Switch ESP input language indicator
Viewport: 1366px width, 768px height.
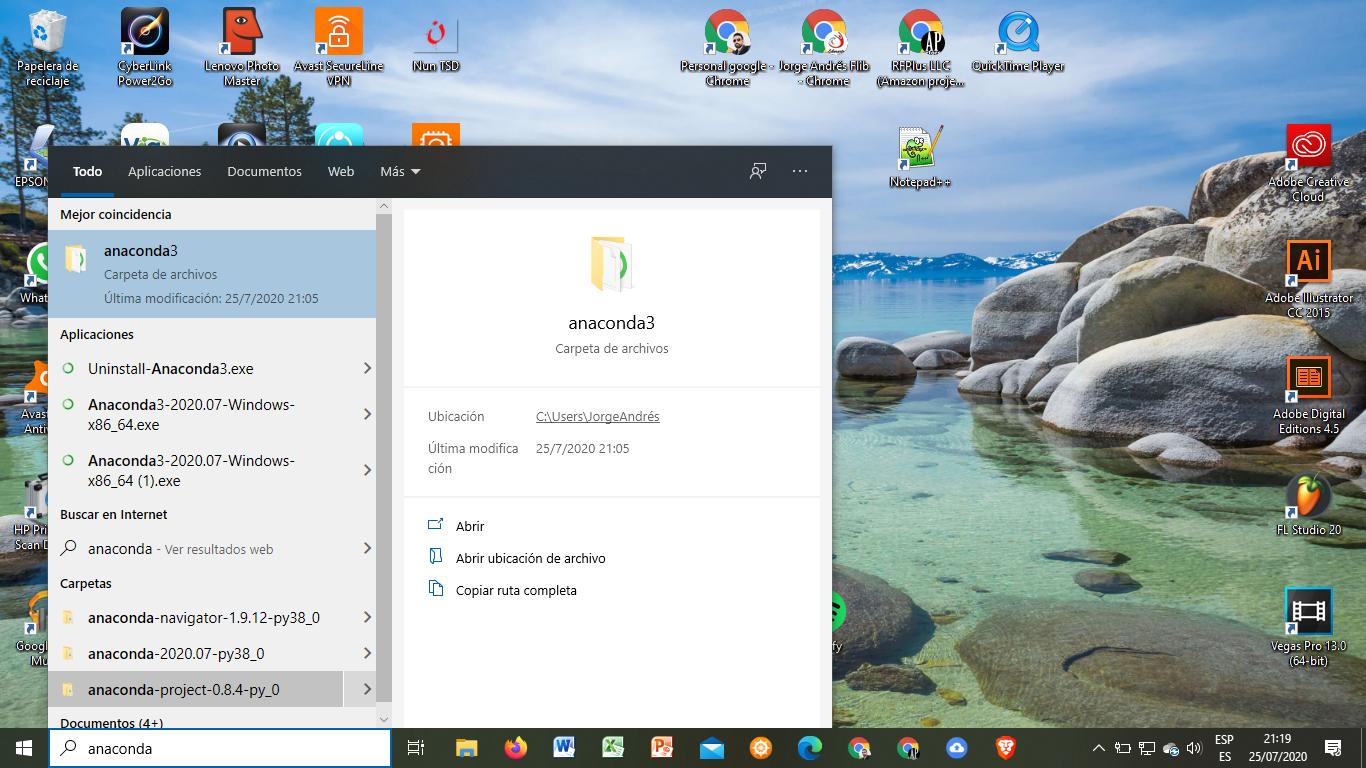pyautogui.click(x=1224, y=748)
